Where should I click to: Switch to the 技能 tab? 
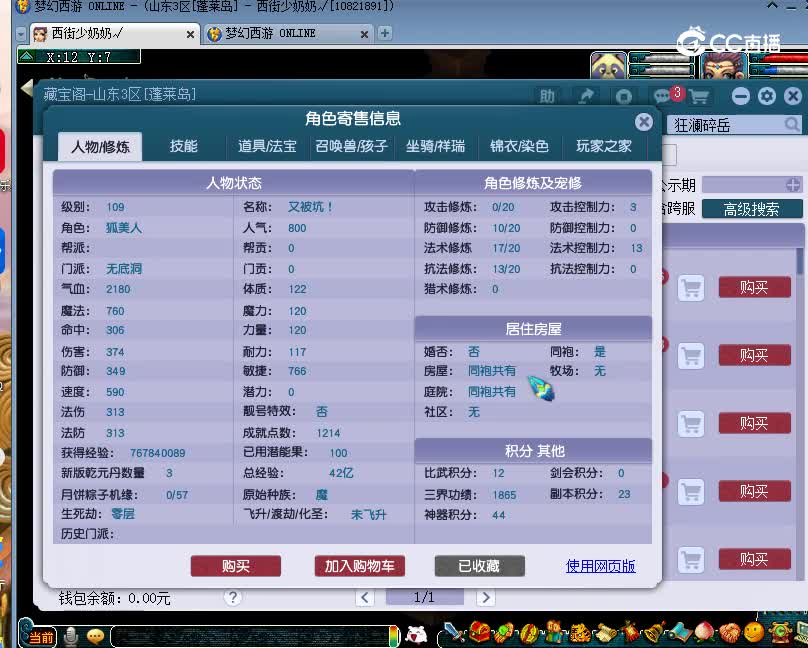(183, 146)
